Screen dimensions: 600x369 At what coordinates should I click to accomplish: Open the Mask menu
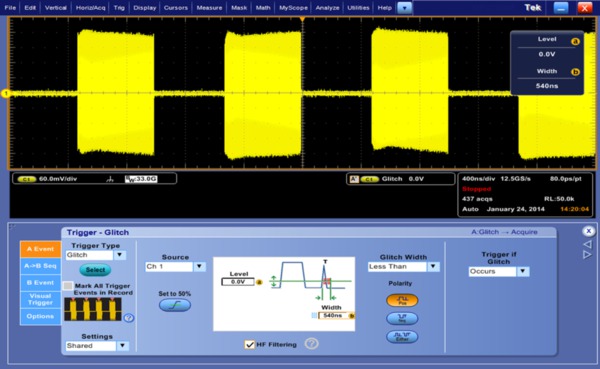(x=239, y=8)
